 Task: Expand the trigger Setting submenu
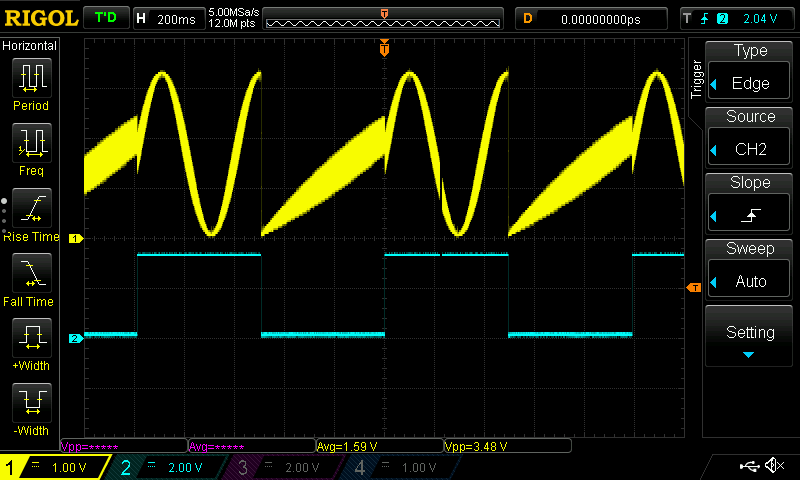point(749,336)
